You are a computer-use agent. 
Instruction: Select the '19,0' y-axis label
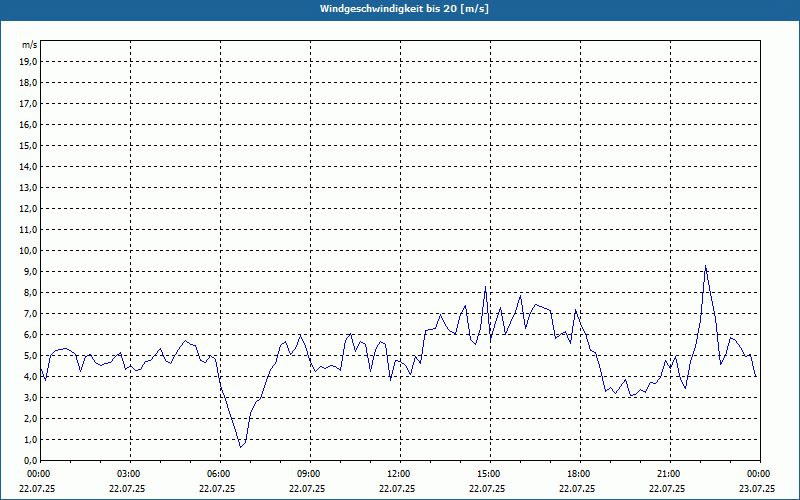[29, 62]
